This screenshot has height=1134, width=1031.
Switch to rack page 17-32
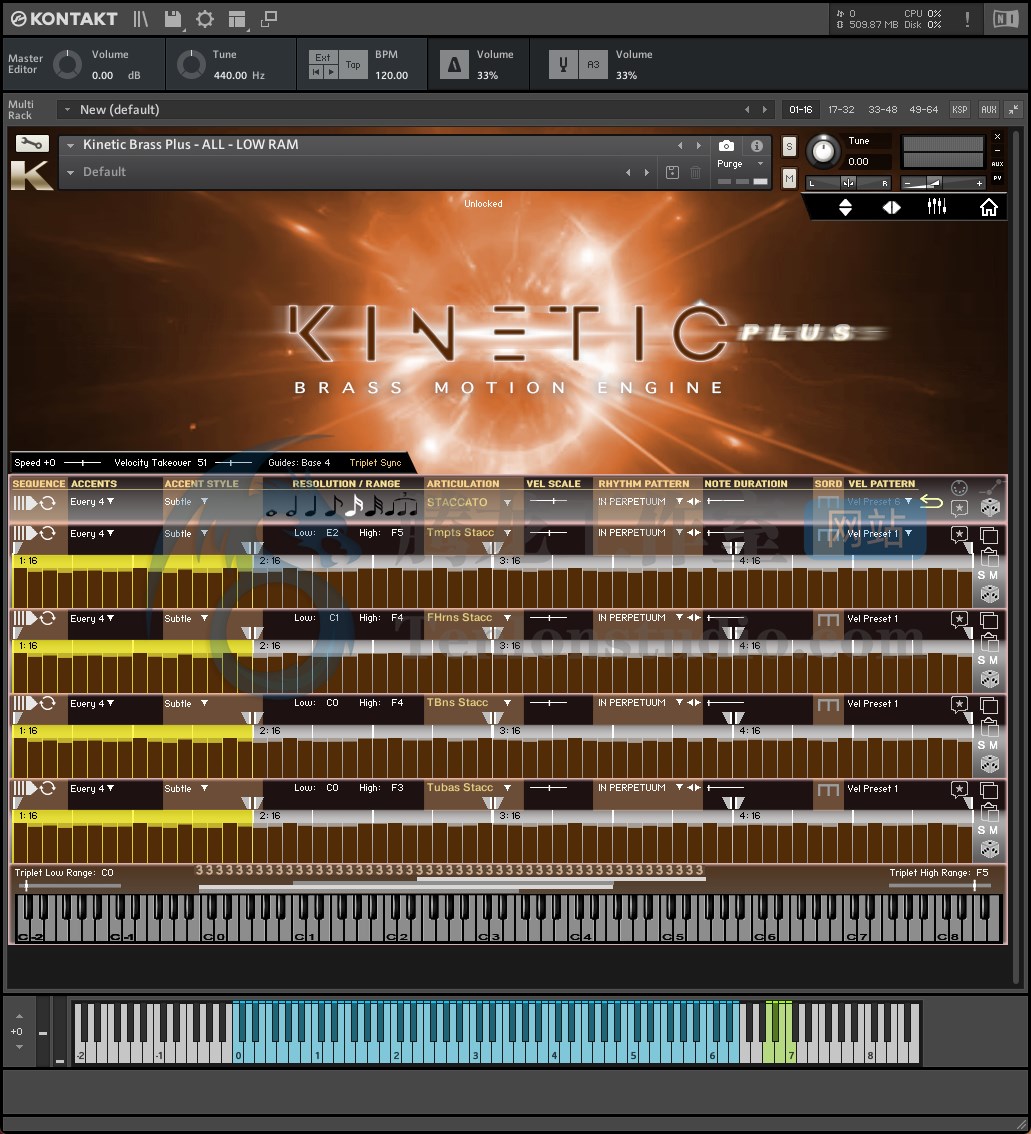click(x=841, y=110)
